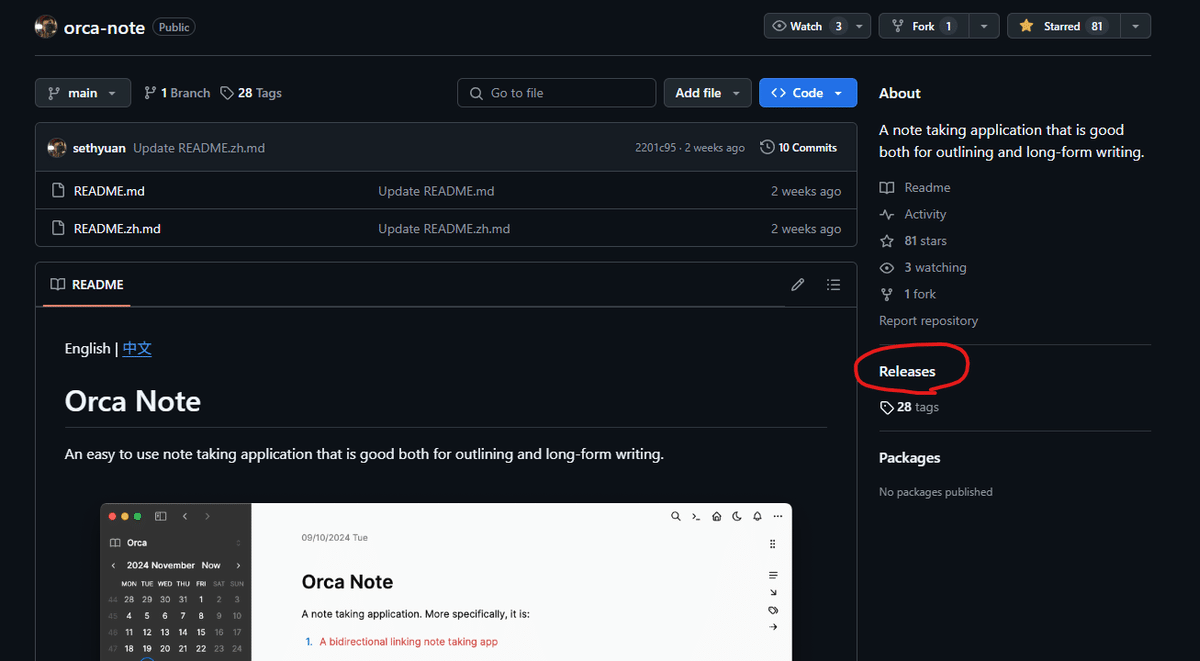Screen dimensions: 1200x661
Task: Click the file icon beside README.md
Action: 57,191
